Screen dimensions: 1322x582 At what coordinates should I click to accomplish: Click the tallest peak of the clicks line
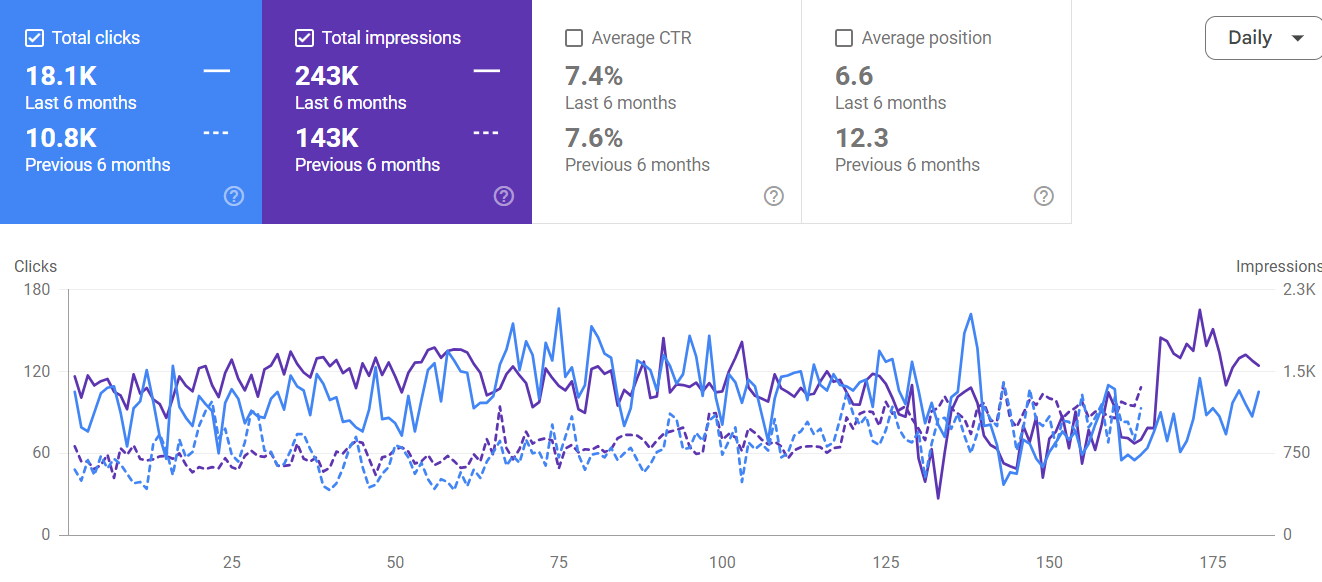557,308
